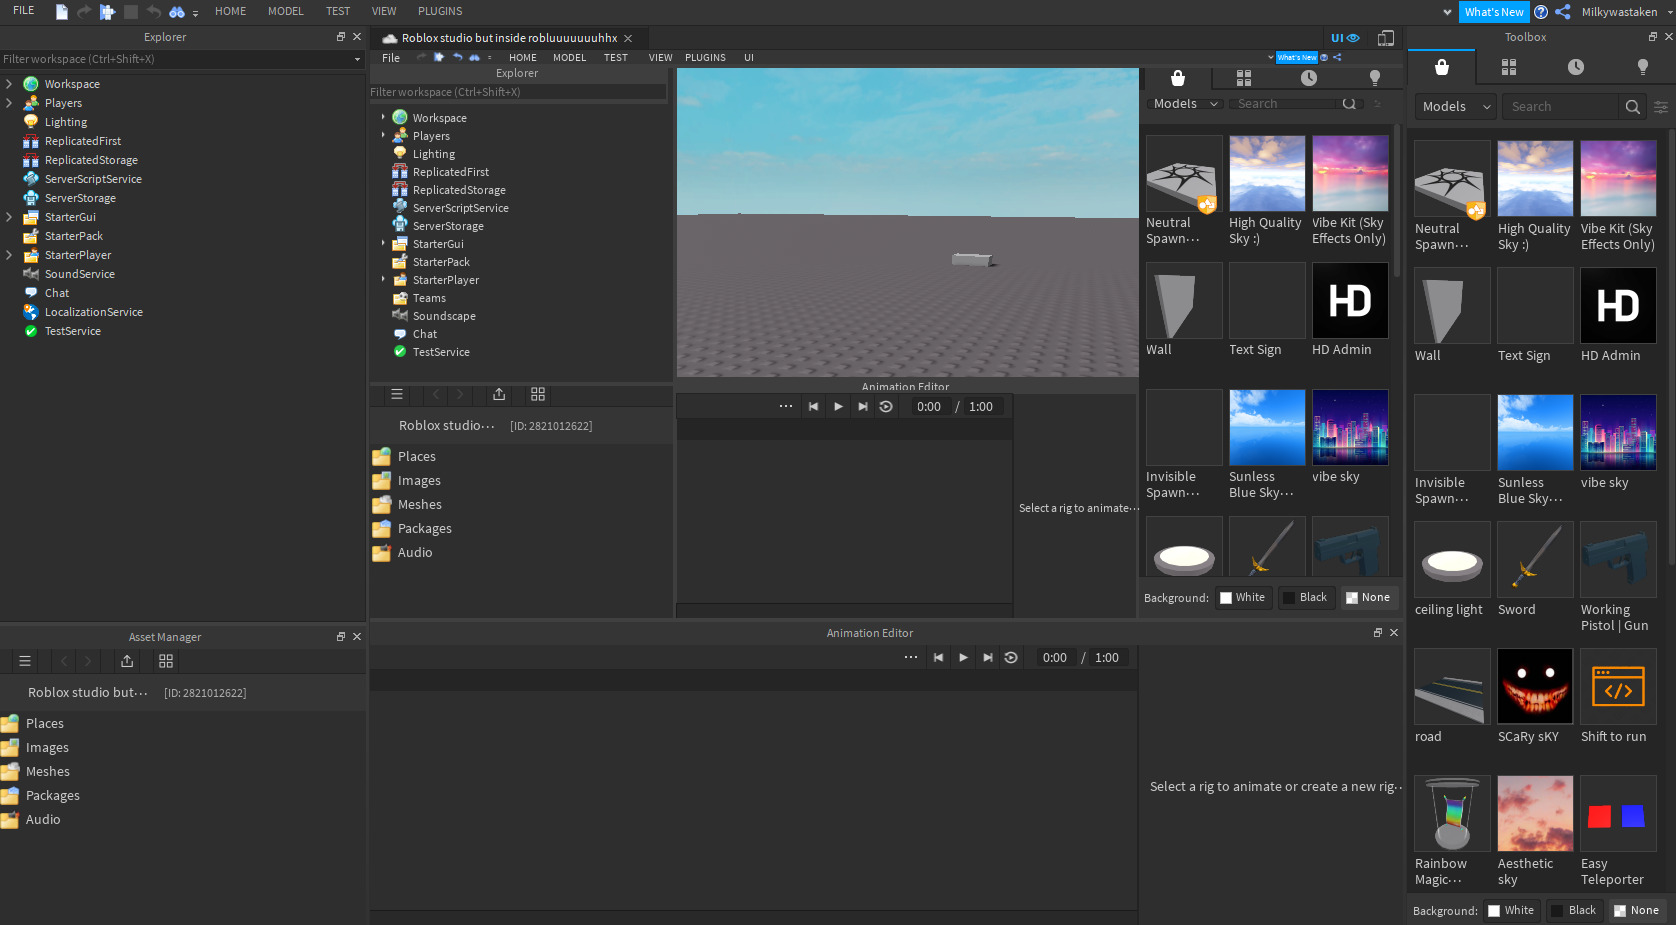1676x925 pixels.
Task: Switch to the TEST ribbon tab
Action: [338, 11]
